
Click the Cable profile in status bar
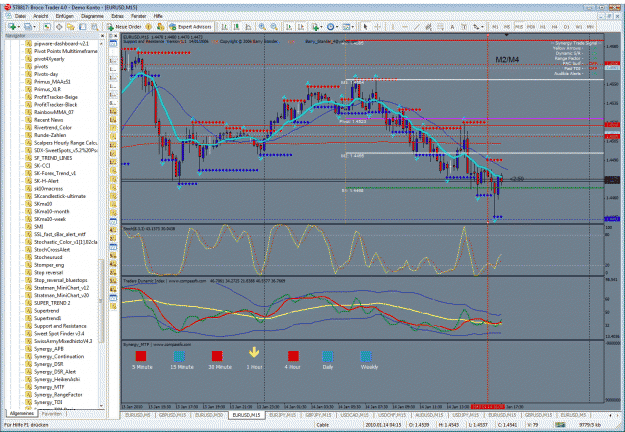point(322,425)
